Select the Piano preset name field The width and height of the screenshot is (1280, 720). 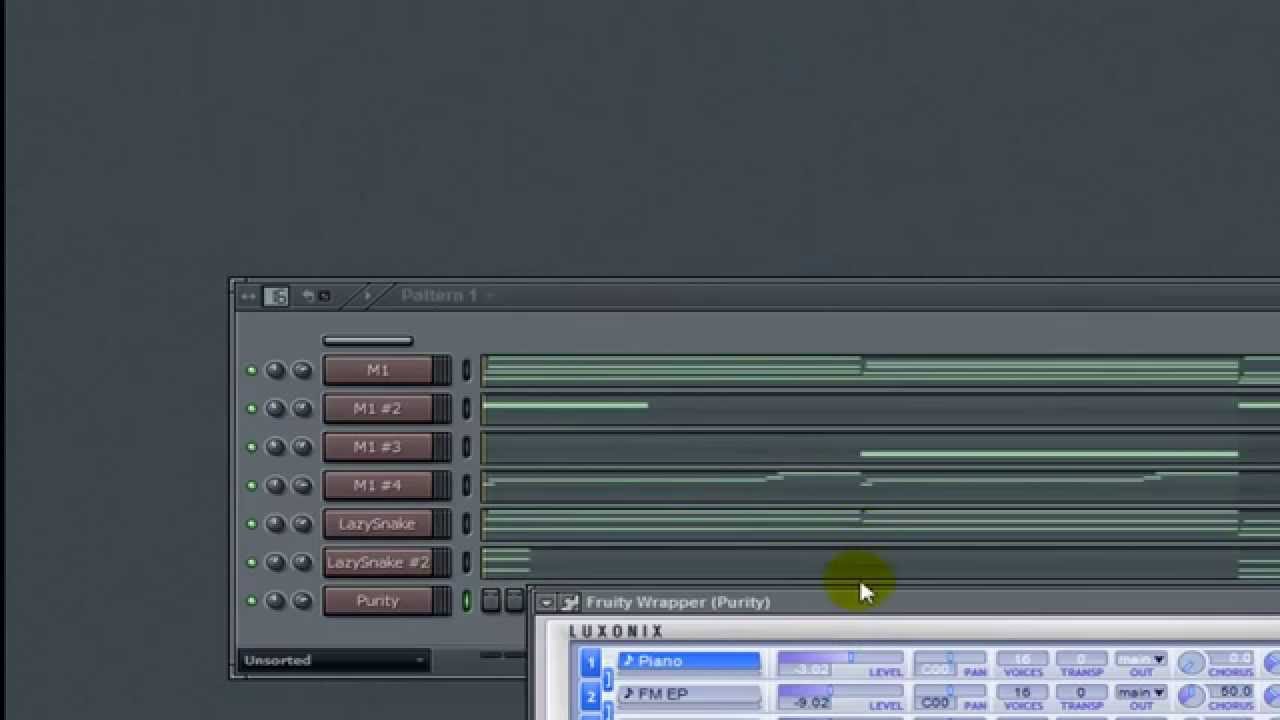click(x=689, y=661)
